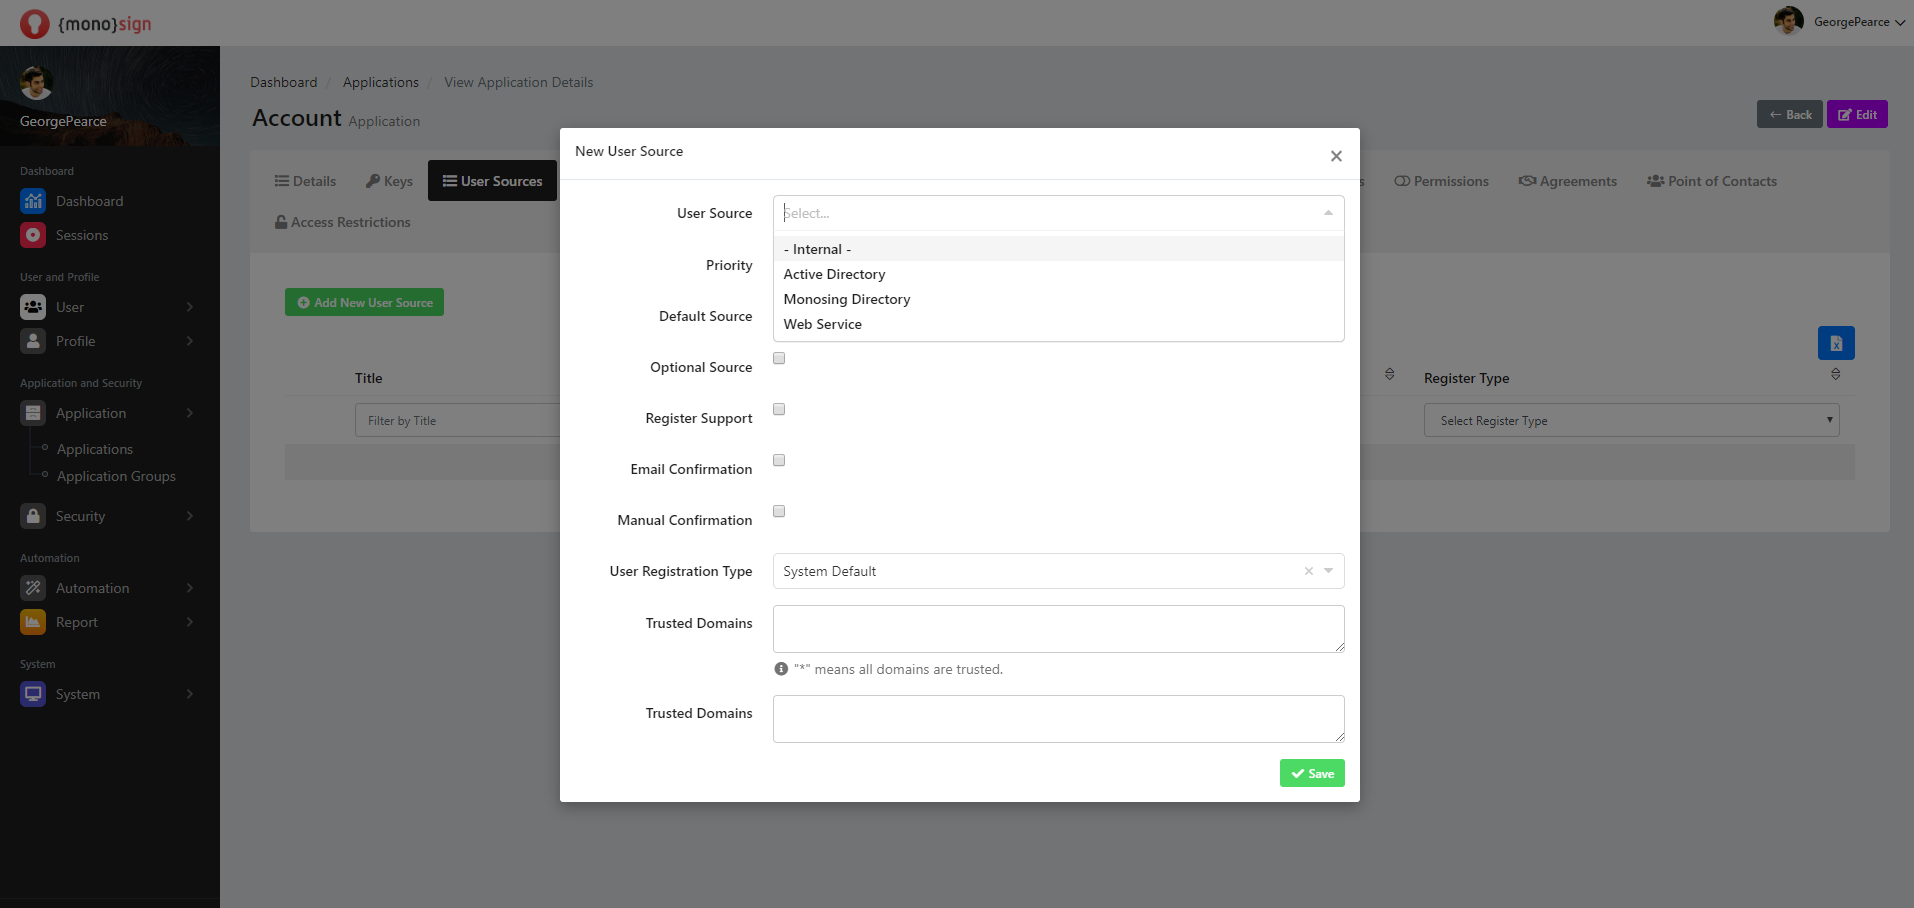Open the Select Register Type filter dropdown

1631,420
